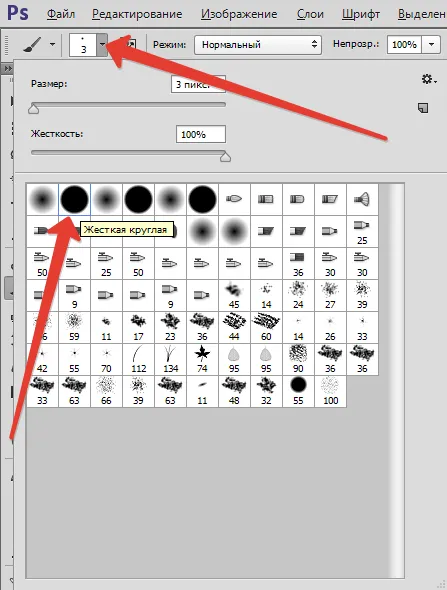Open the Слои menu
Screen dimensions: 447x590
pyautogui.click(x=310, y=14)
